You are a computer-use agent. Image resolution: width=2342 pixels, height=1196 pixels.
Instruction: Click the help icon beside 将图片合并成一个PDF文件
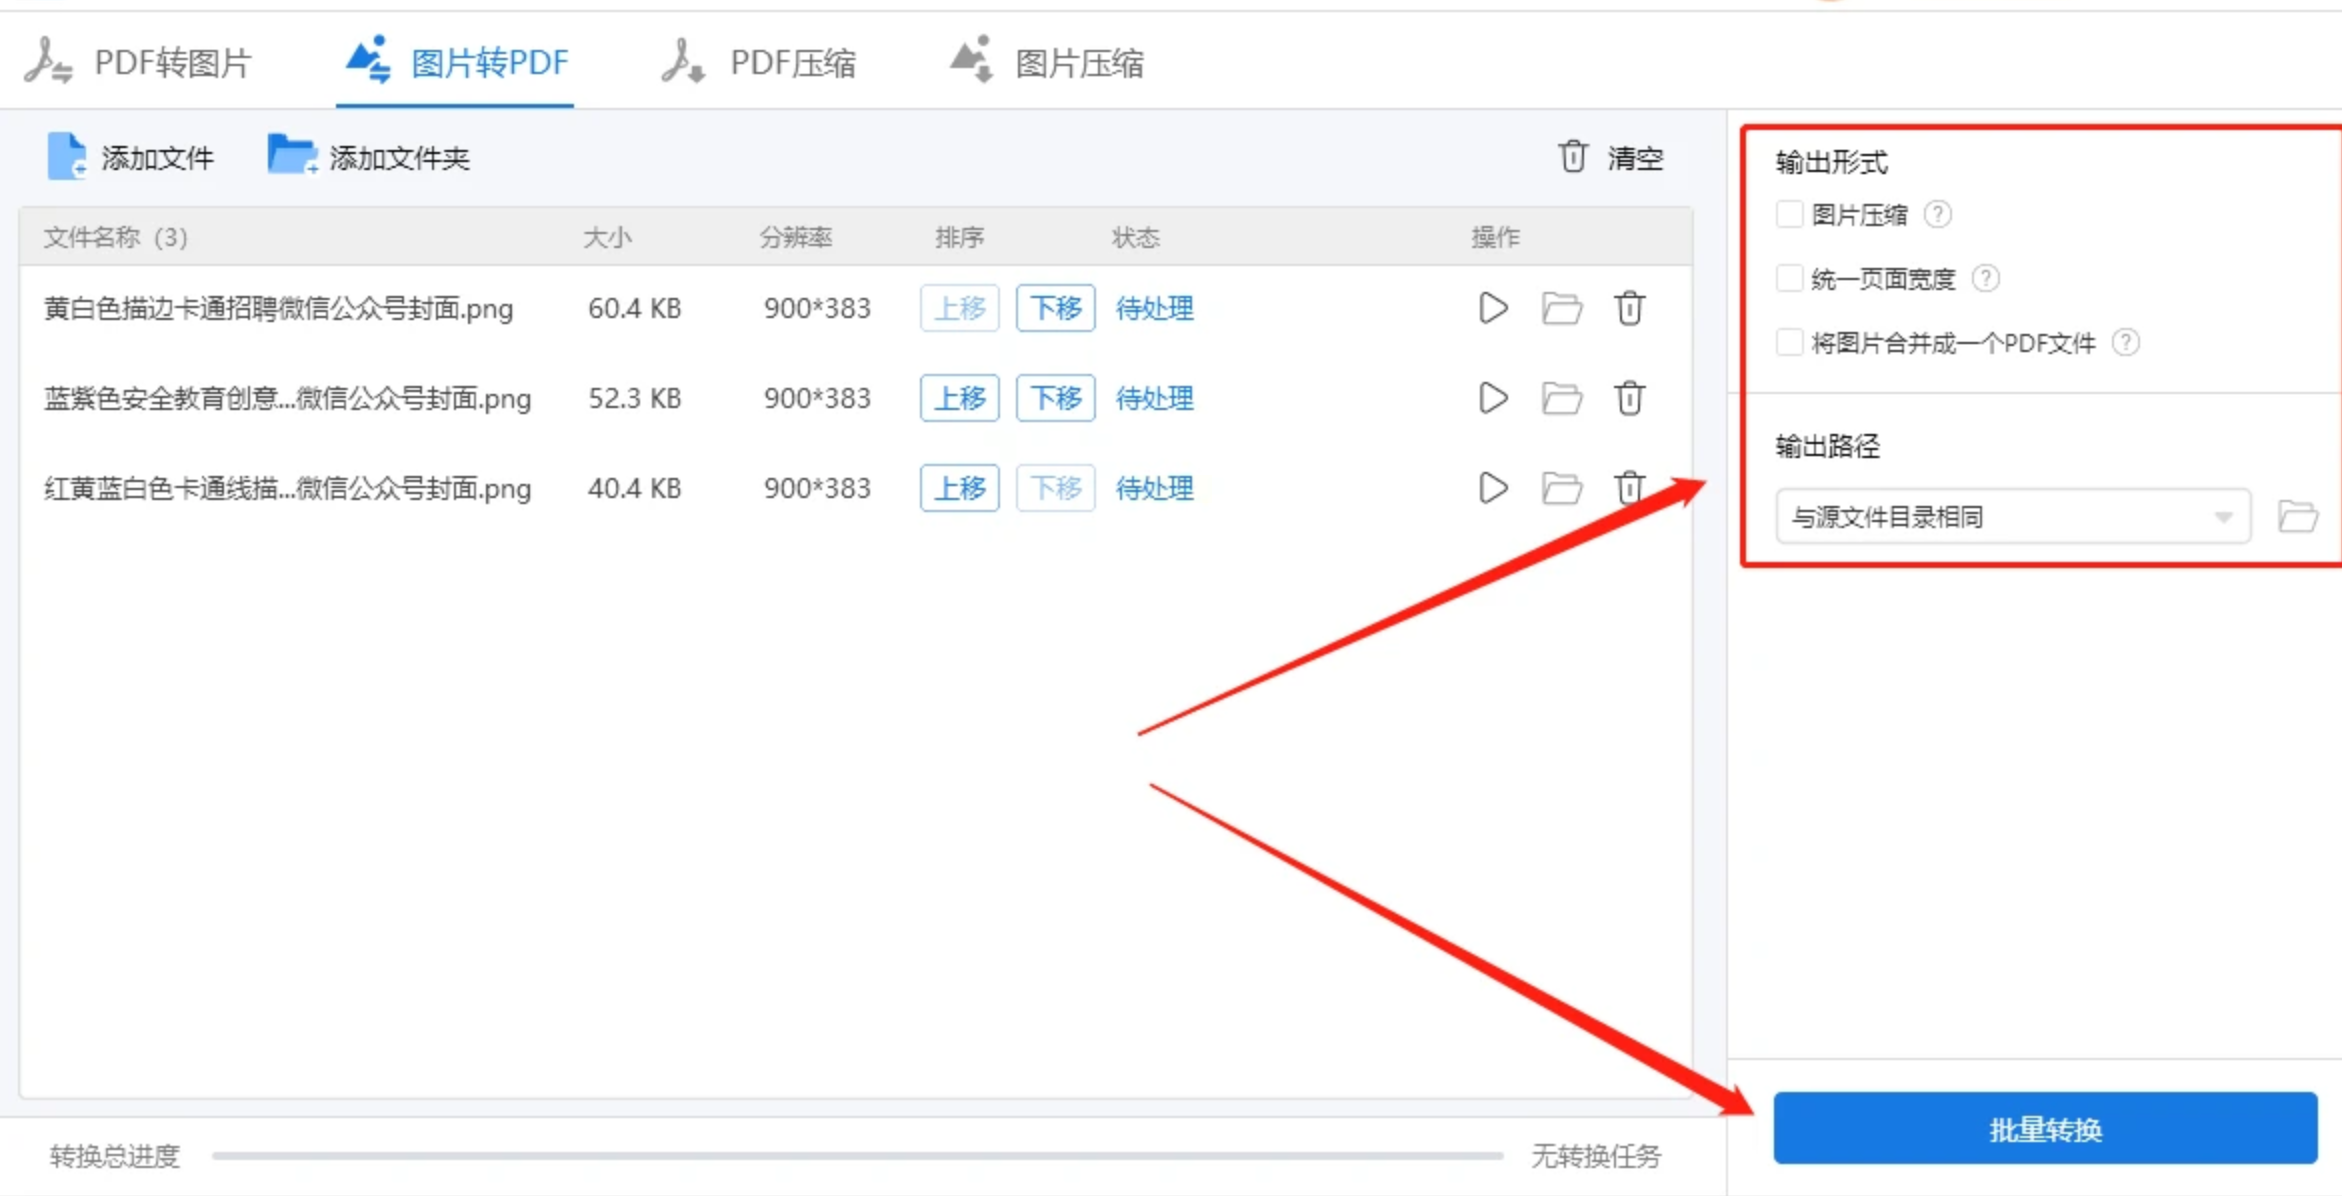click(2126, 342)
